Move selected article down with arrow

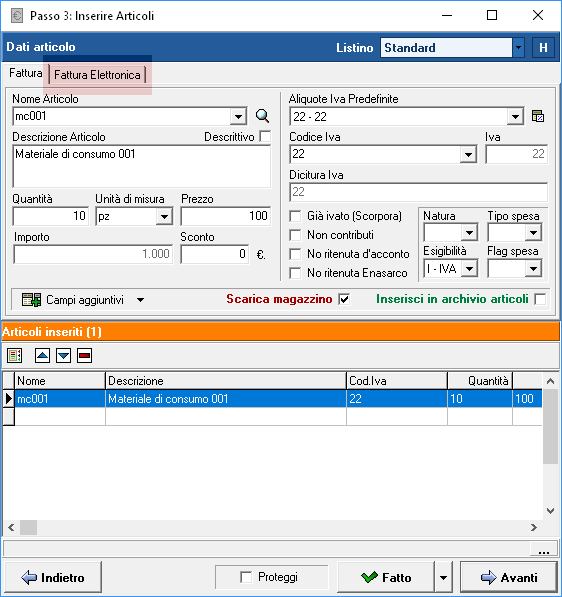click(x=63, y=356)
